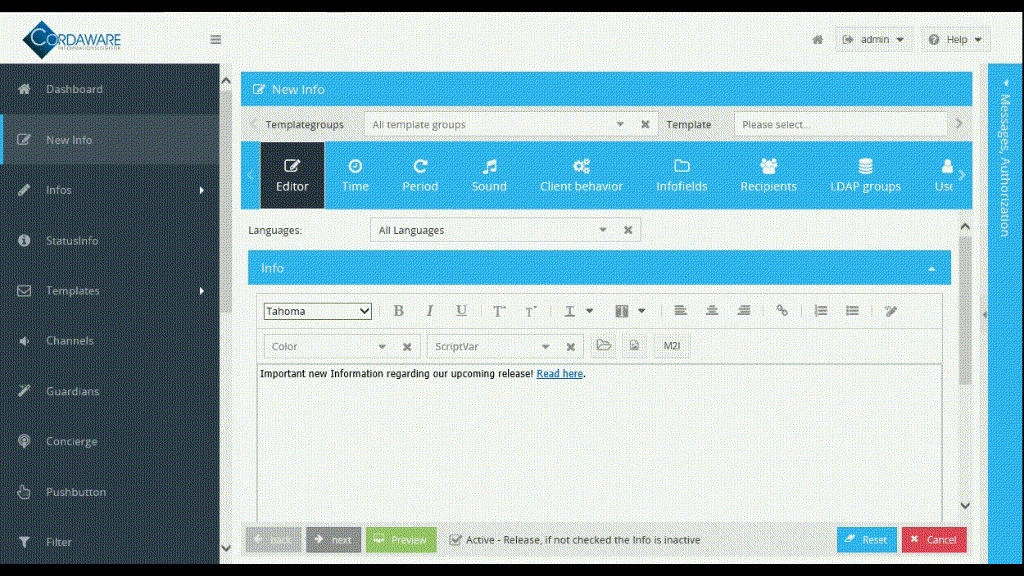Toggle text alignment to center
1024x576 pixels.
pos(712,310)
